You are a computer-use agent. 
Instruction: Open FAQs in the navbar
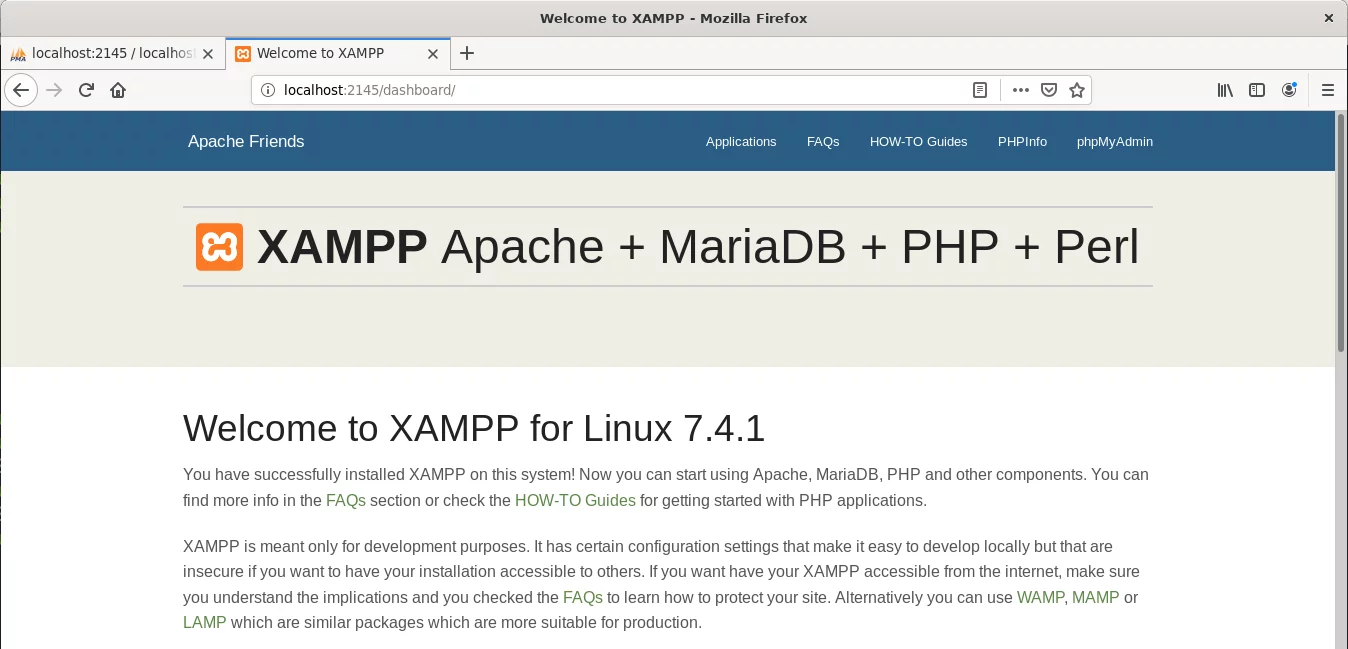(823, 142)
